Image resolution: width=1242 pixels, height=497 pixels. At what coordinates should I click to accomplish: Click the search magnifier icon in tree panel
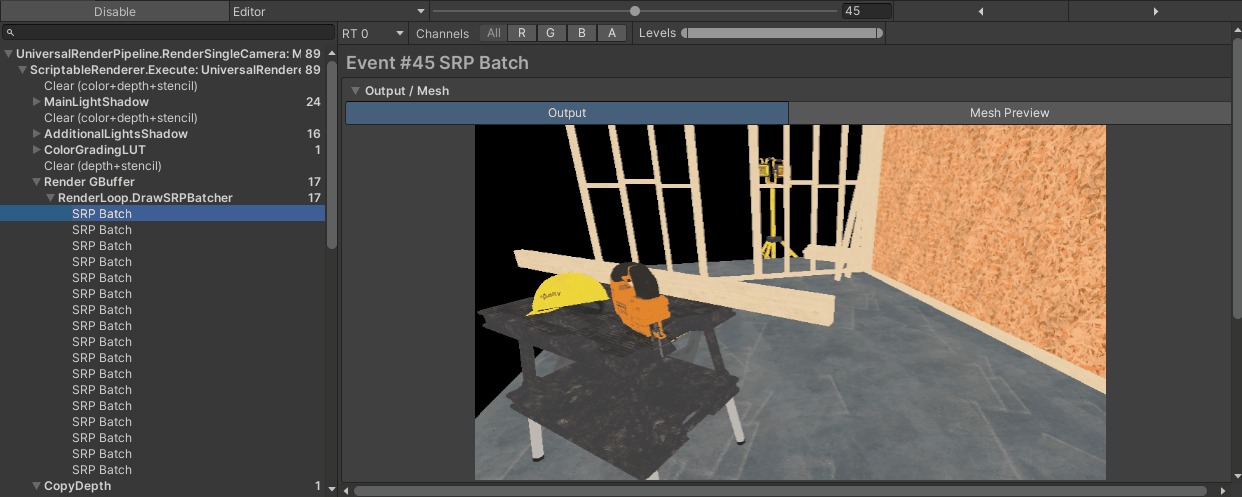click(9, 33)
